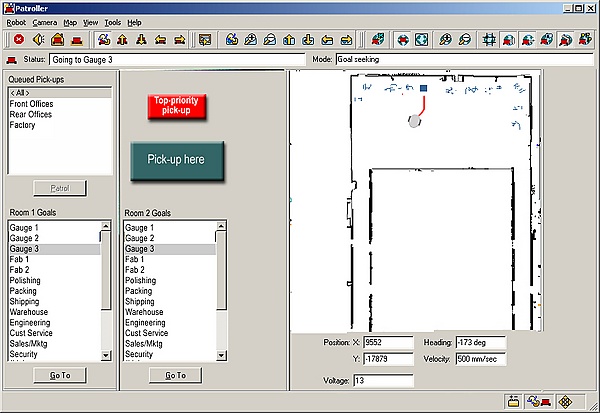600x413 pixels.
Task: Open the Robot menu
Action: [16, 21]
